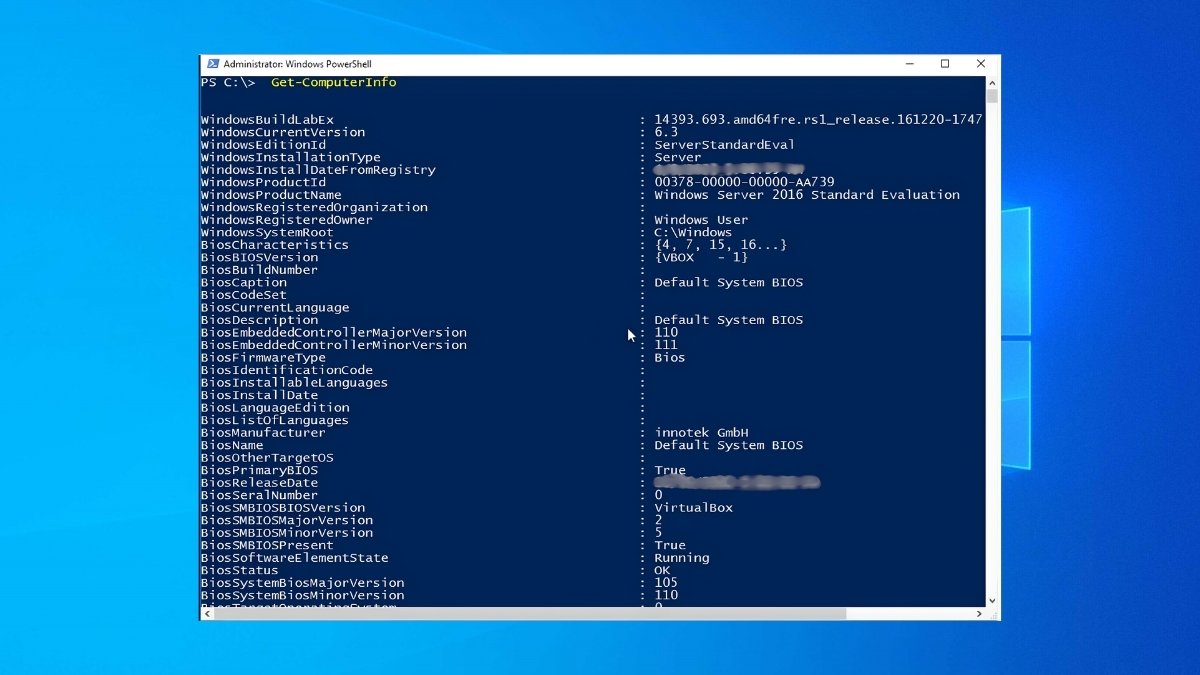1200x675 pixels.
Task: Select the WindowsCurrentVersion property name
Action: click(x=283, y=132)
